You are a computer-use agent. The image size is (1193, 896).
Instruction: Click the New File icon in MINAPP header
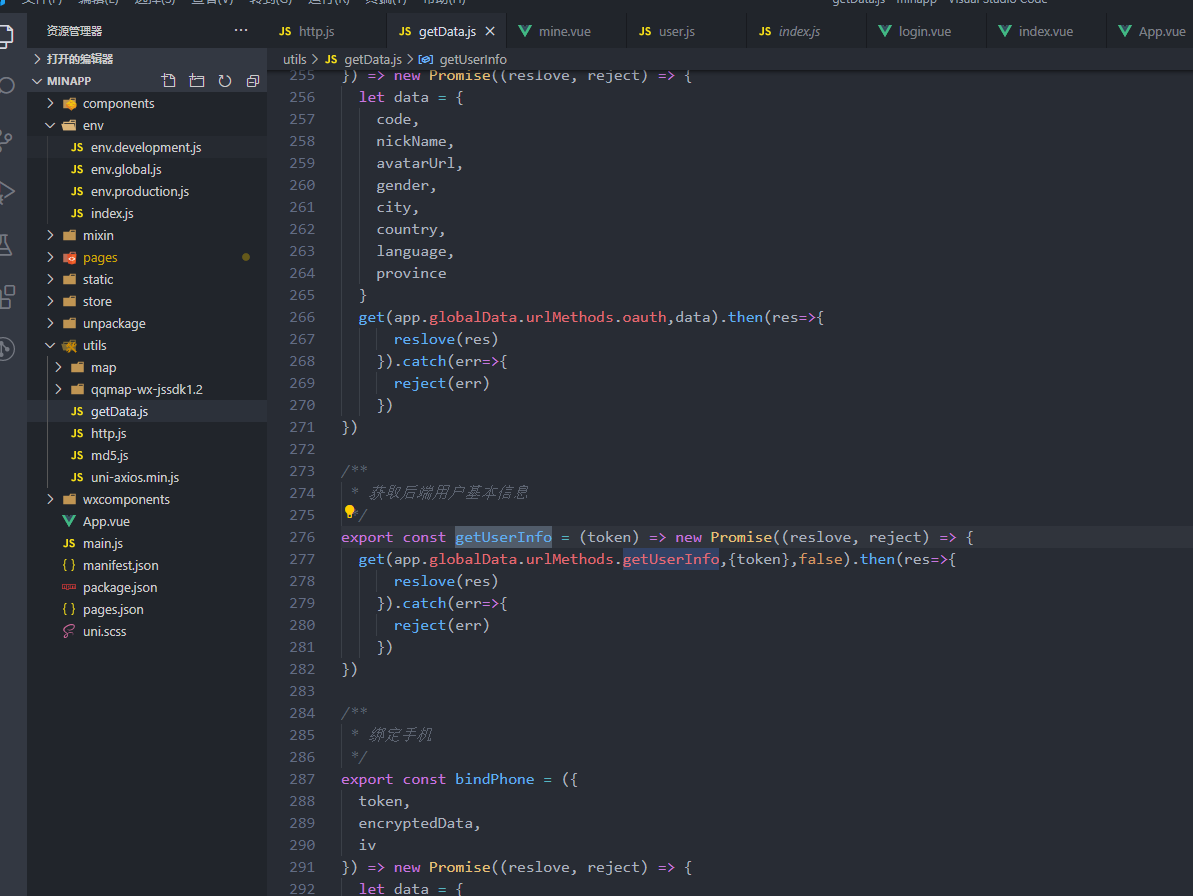point(169,81)
